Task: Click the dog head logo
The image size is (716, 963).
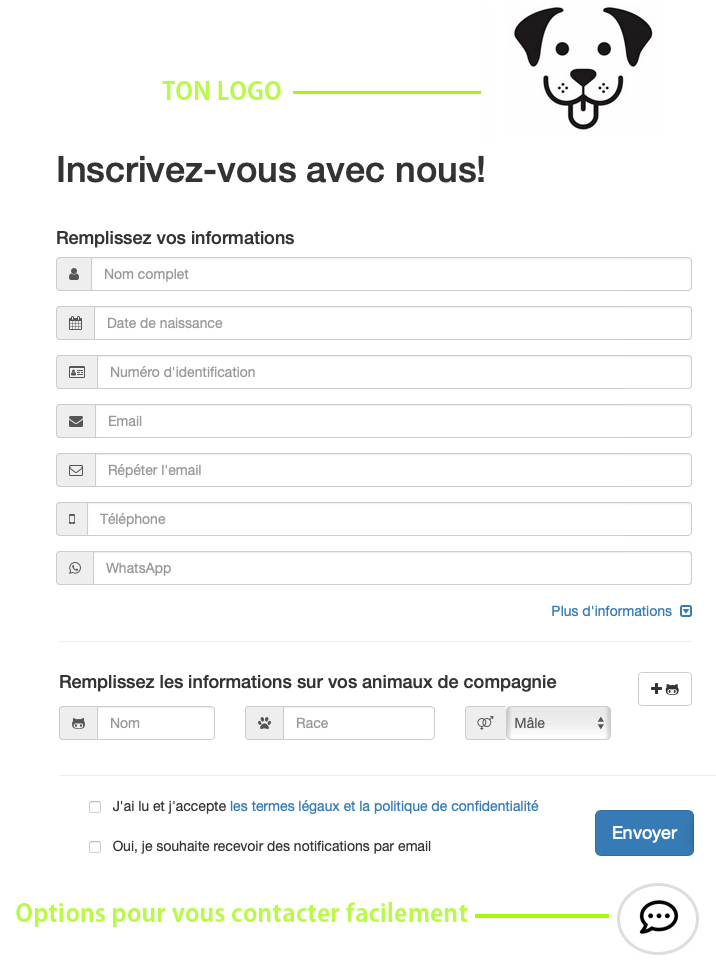Action: (x=583, y=68)
